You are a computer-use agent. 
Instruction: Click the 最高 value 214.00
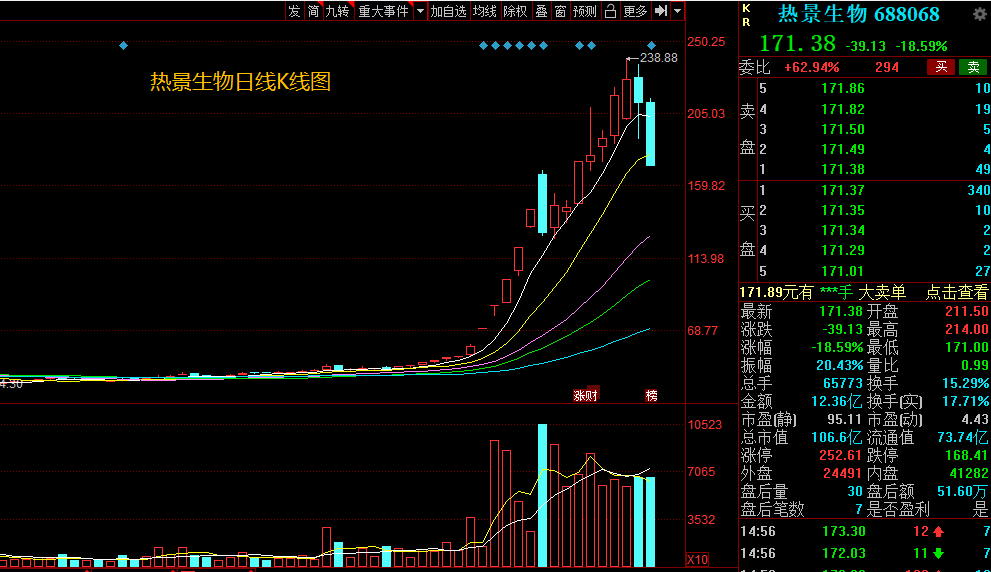tap(966, 329)
